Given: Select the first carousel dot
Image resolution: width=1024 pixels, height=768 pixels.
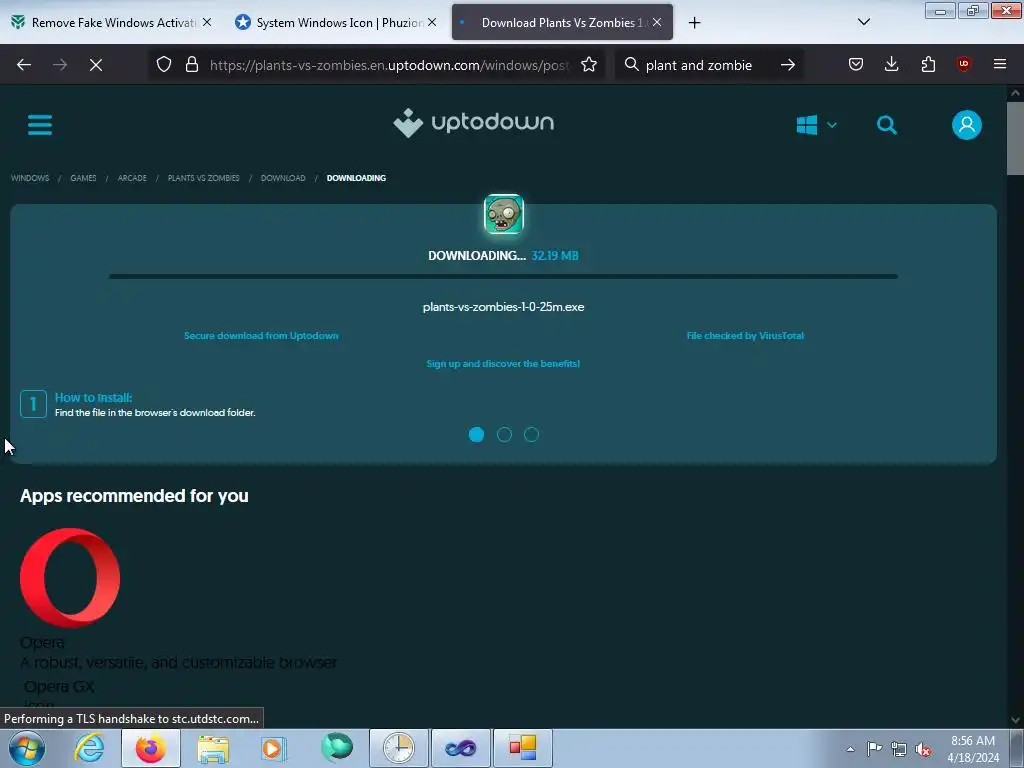Looking at the screenshot, I should (x=476, y=434).
